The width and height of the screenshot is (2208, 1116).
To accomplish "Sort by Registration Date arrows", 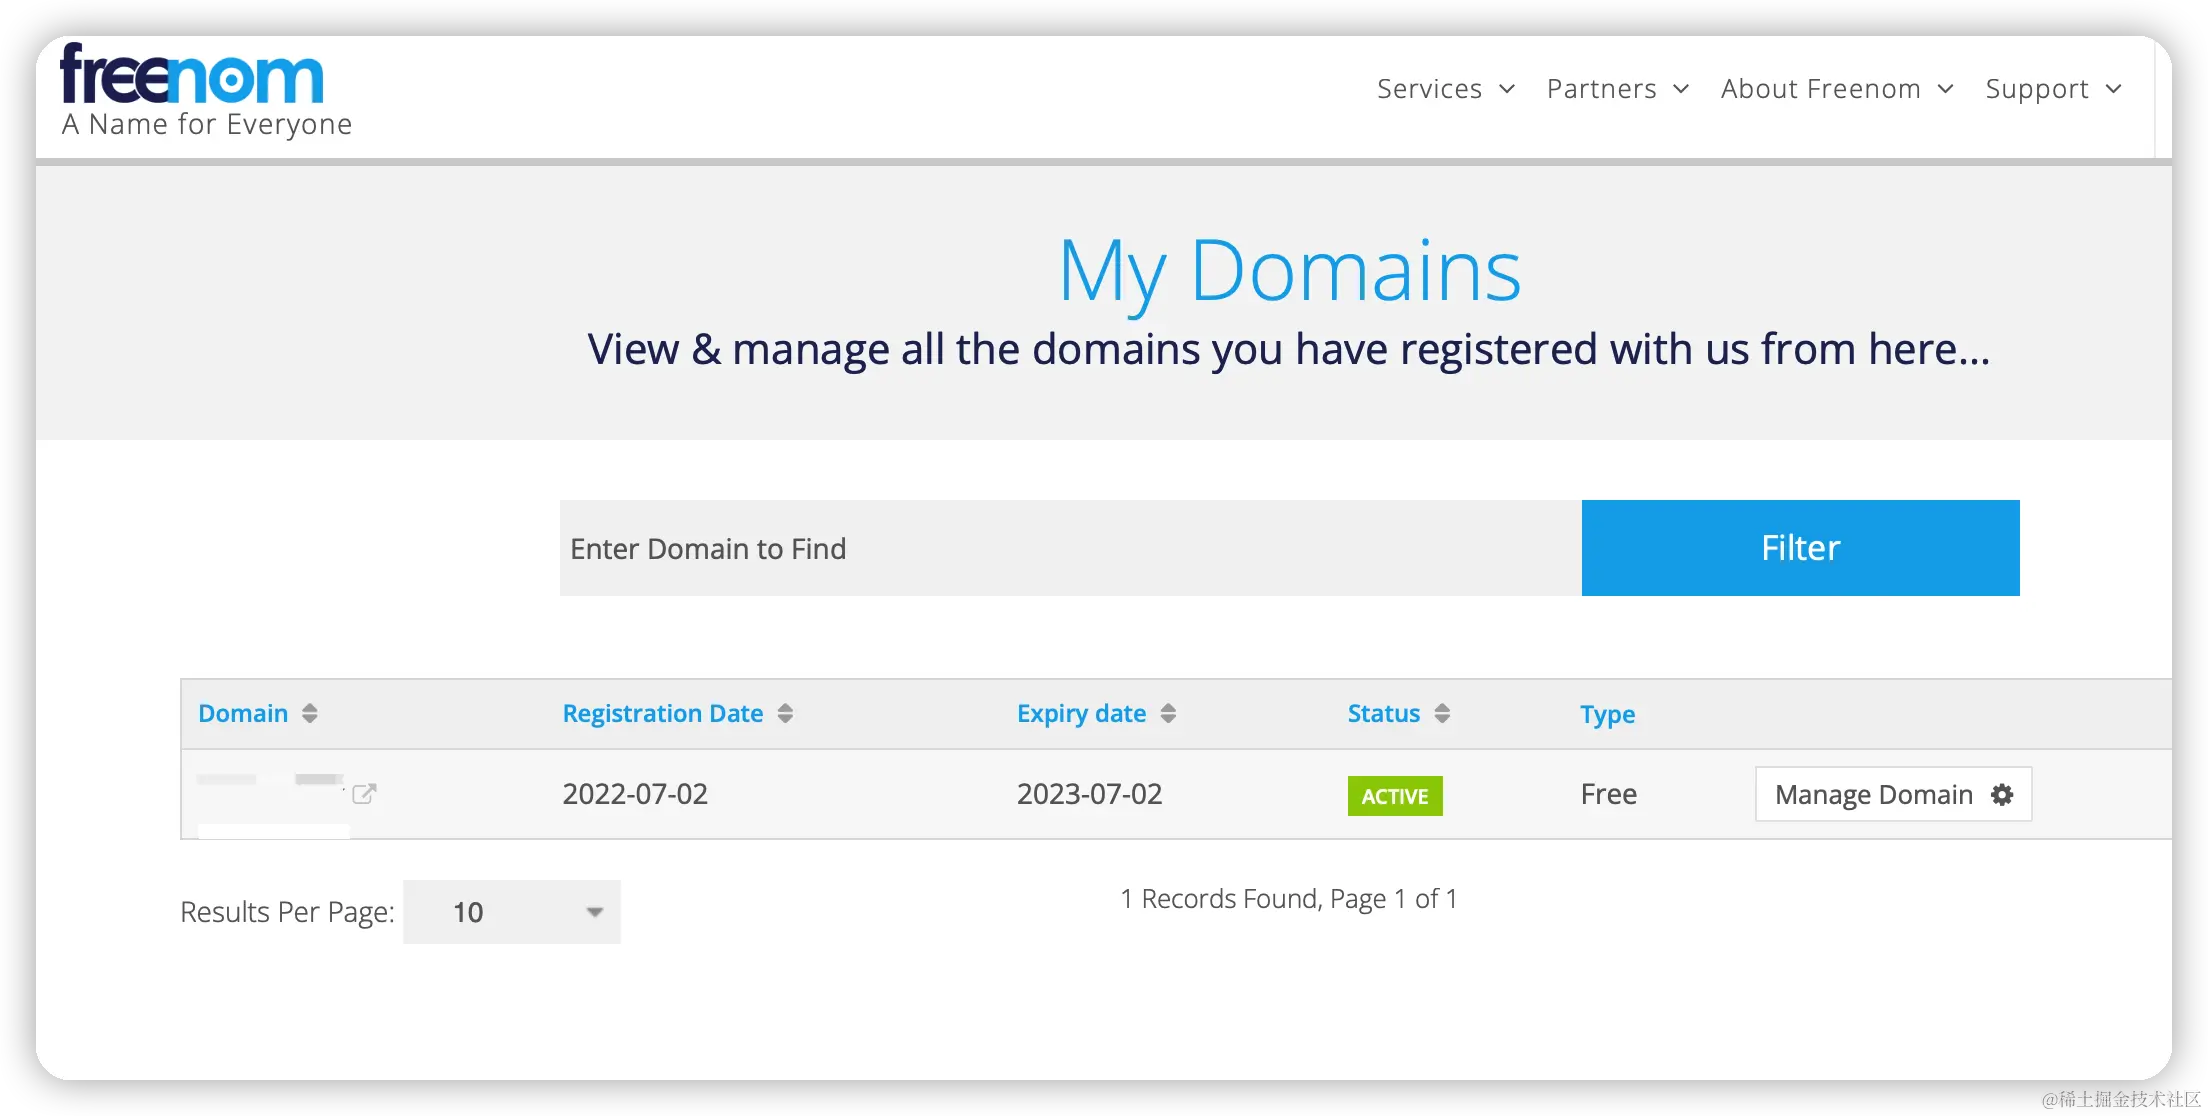I will [785, 713].
